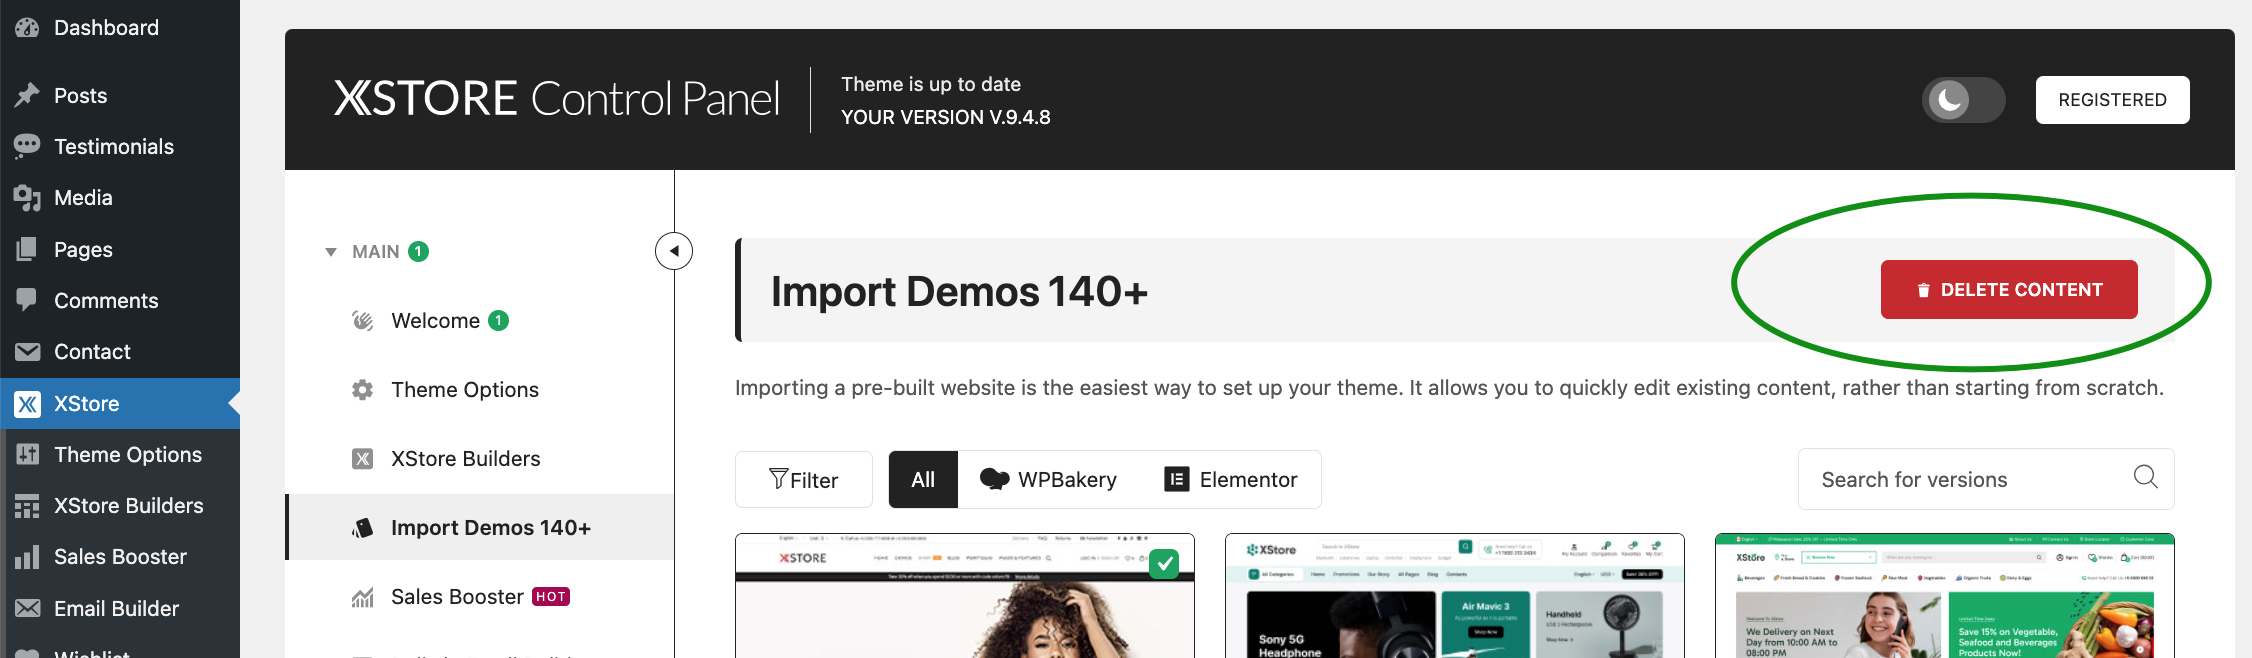Go to Media menu item
This screenshot has width=2252, height=658.
120,198
